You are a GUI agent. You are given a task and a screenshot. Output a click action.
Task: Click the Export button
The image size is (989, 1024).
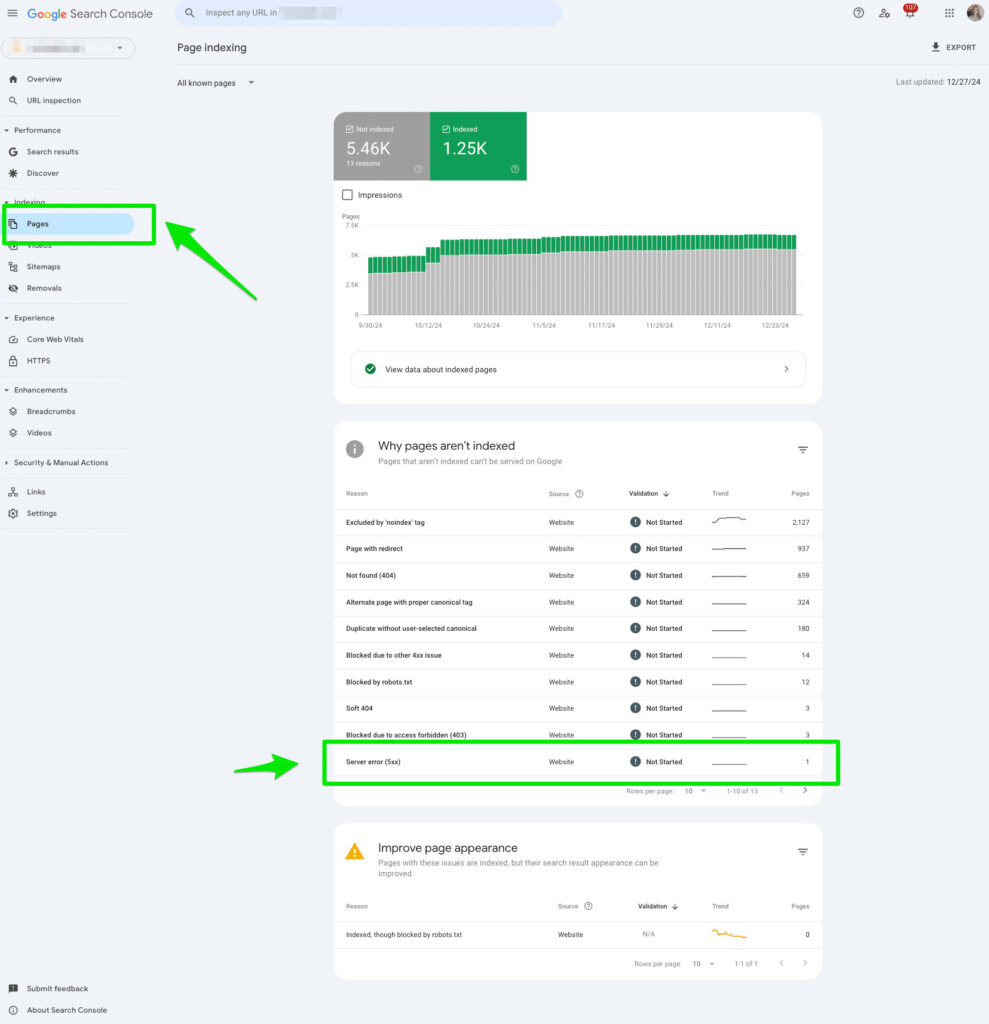coord(952,47)
